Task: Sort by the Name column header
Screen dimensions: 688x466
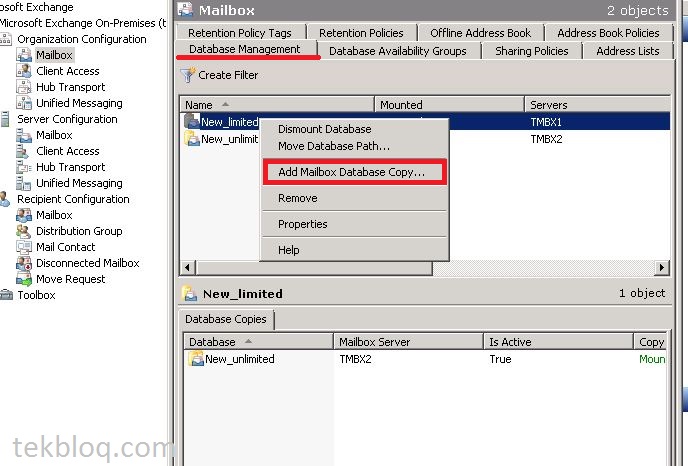Action: click(277, 105)
